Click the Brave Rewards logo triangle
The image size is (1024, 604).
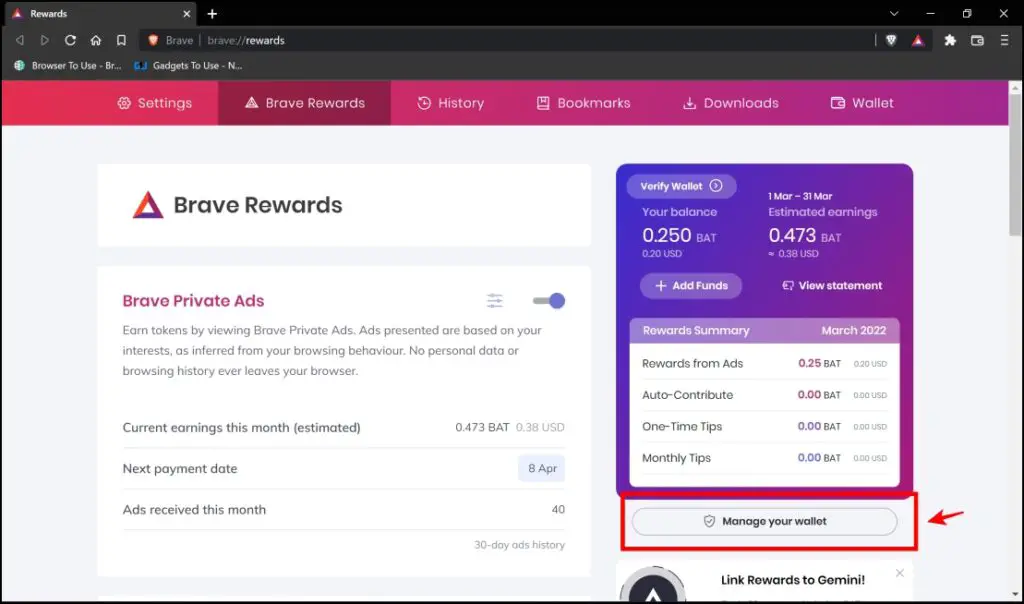(148, 205)
